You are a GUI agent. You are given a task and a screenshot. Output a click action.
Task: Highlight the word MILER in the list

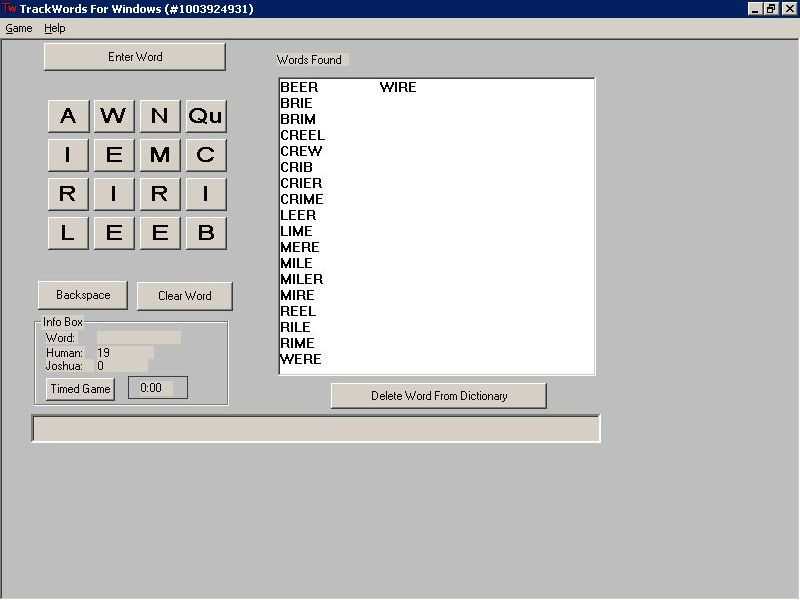coord(301,279)
